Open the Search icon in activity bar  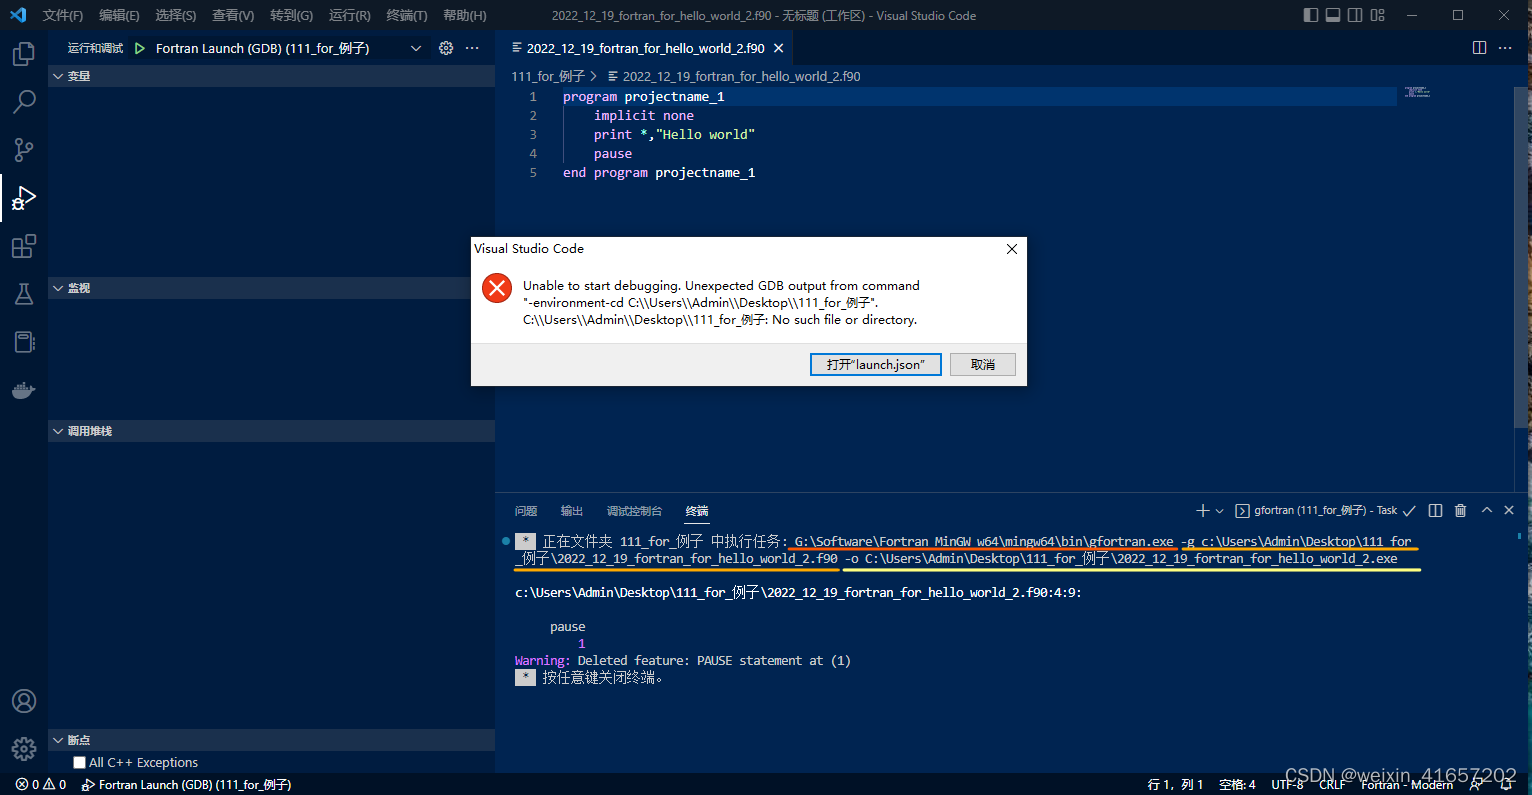coord(24,101)
